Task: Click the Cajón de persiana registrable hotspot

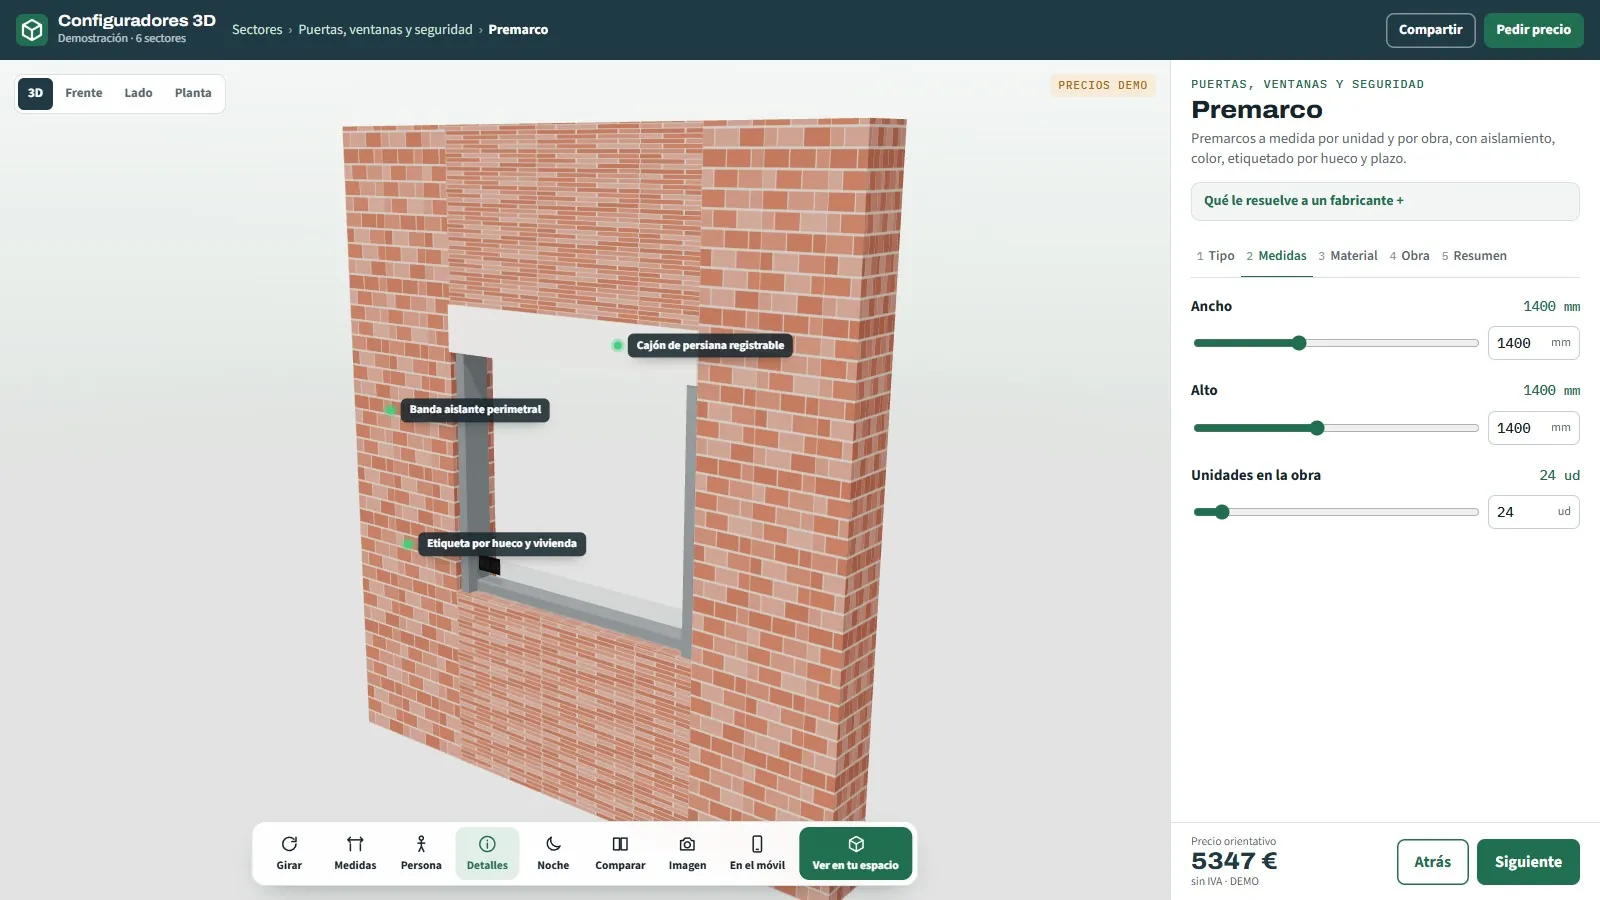Action: point(618,345)
